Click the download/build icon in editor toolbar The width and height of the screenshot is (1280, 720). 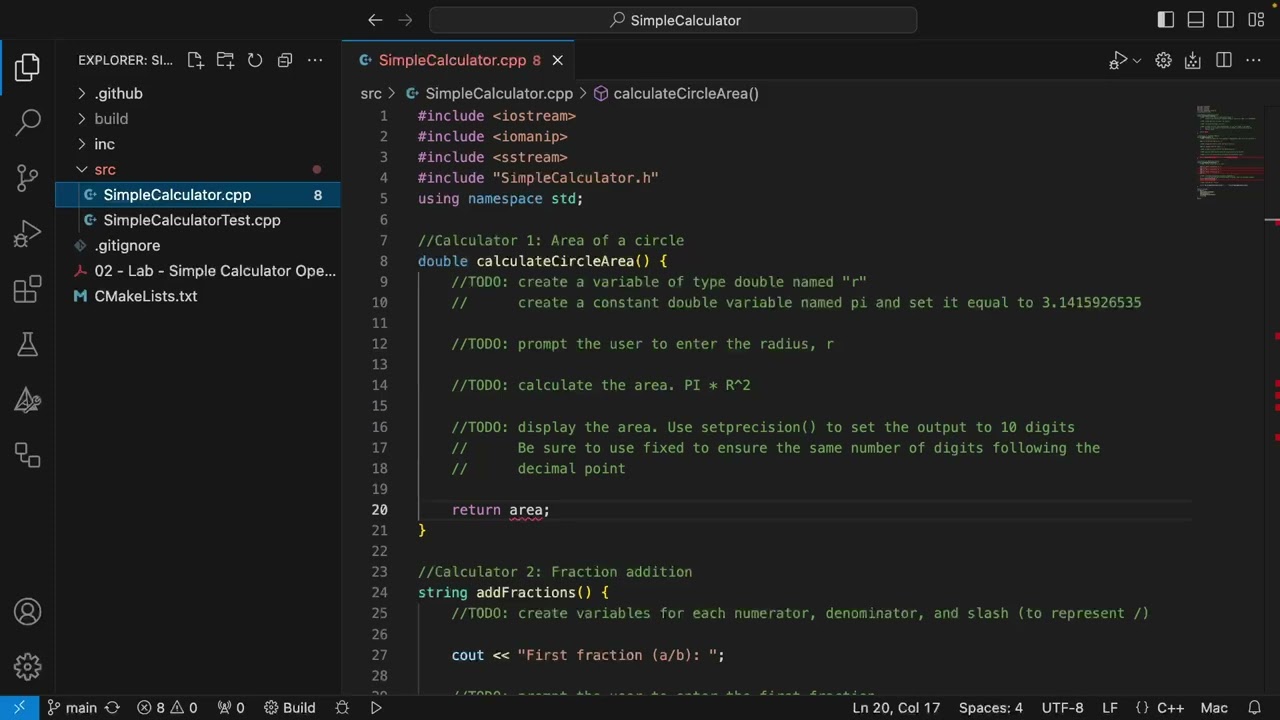1193,60
